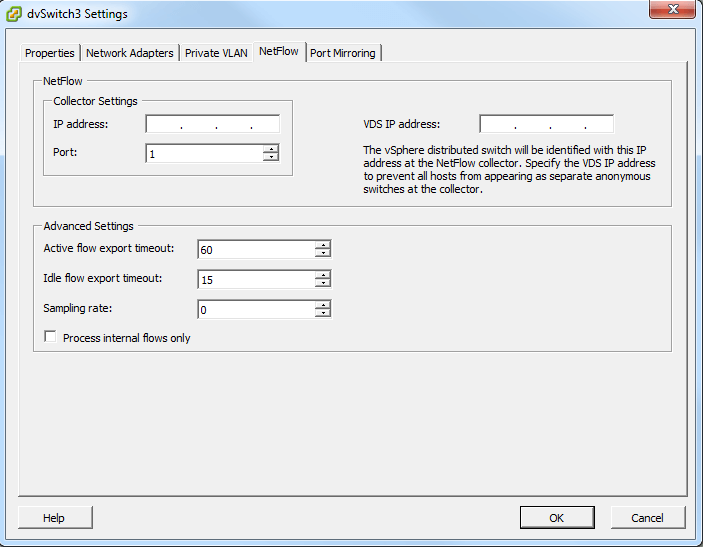The height and width of the screenshot is (547, 703).
Task: Click the Help button
Action: [55, 518]
